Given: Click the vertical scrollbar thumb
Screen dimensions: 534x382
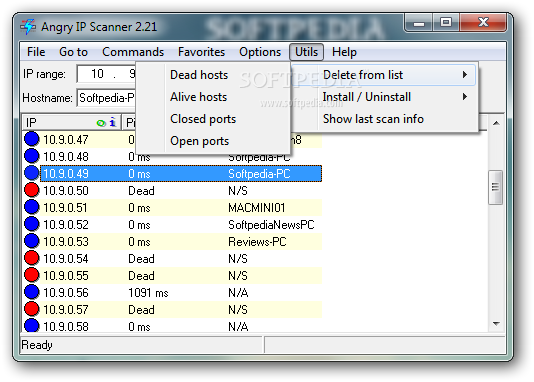Looking at the screenshot, I should [496, 187].
